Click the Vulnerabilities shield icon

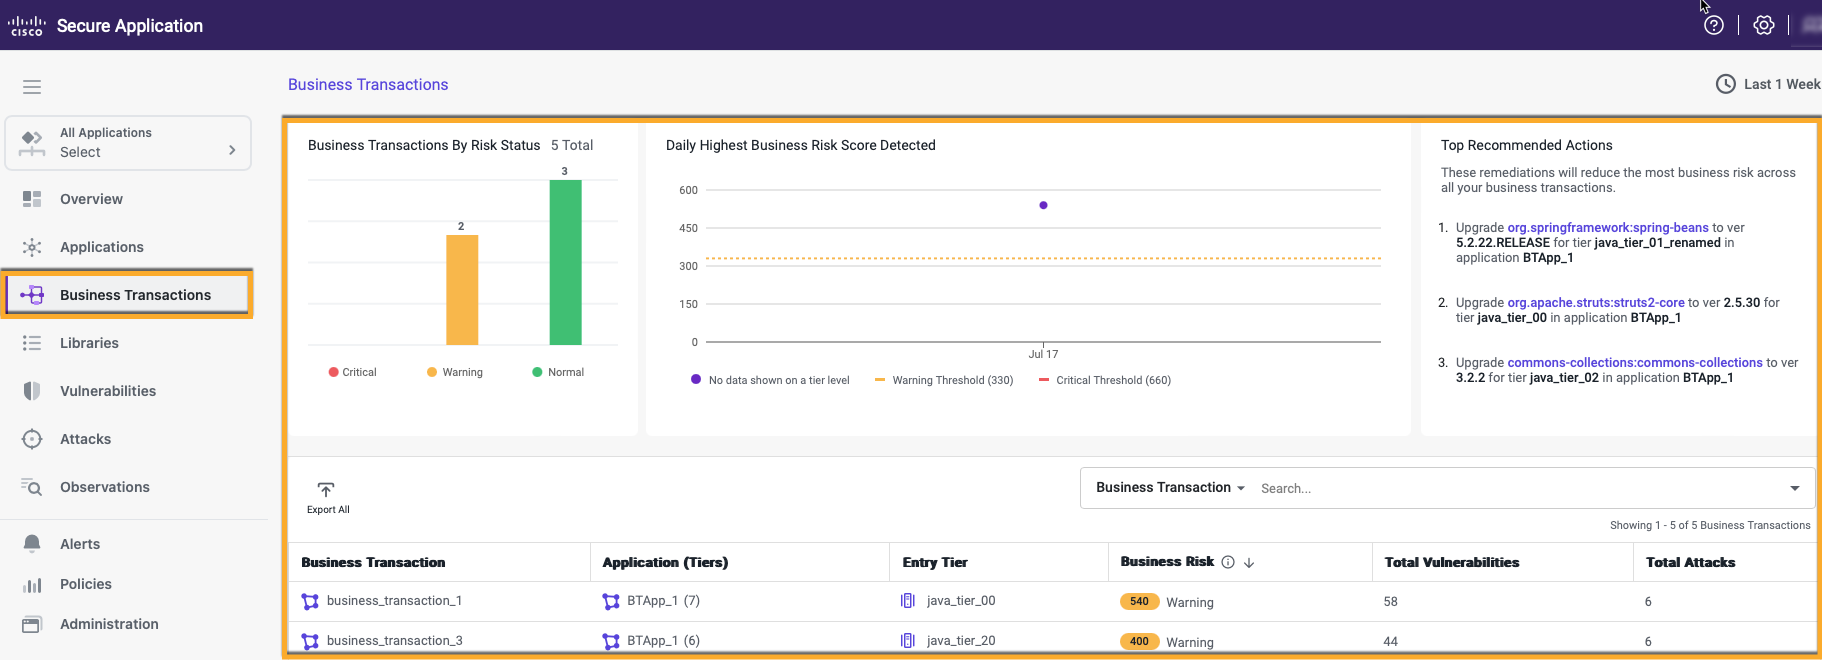[x=32, y=391]
